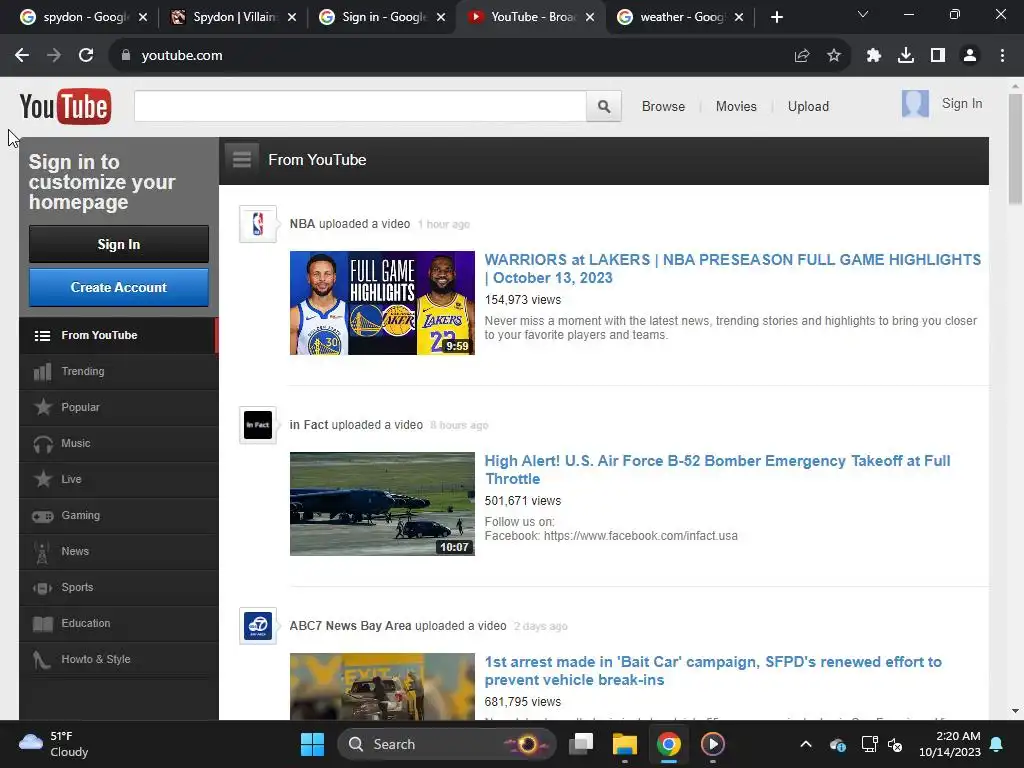Open the Bait Car campaign video title

(x=713, y=671)
